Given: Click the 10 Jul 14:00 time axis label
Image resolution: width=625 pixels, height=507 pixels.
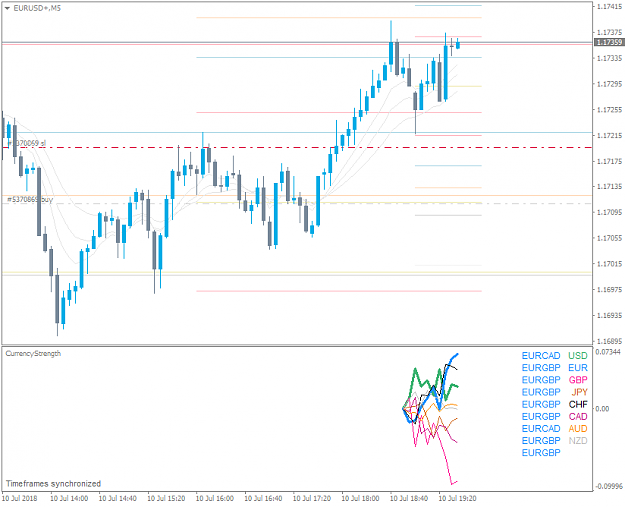Looking at the screenshot, I should 69,498.
